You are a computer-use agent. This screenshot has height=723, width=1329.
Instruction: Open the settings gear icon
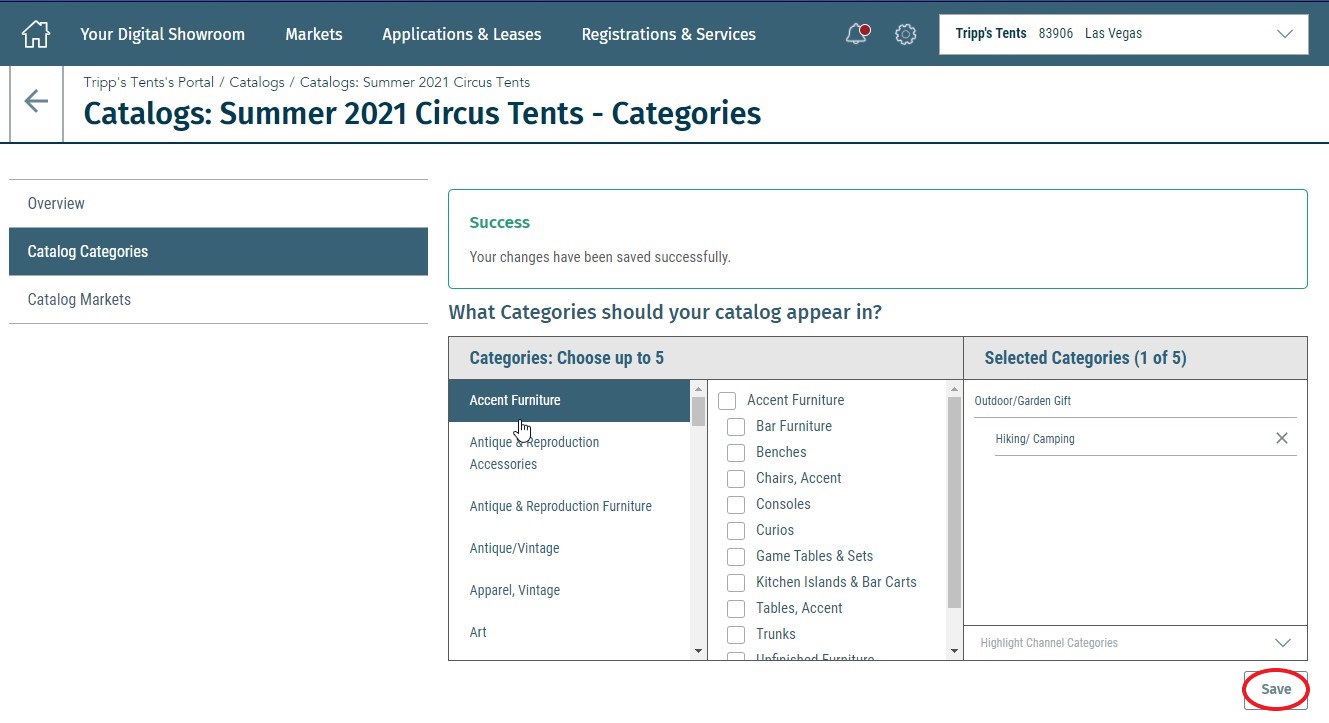[x=905, y=34]
